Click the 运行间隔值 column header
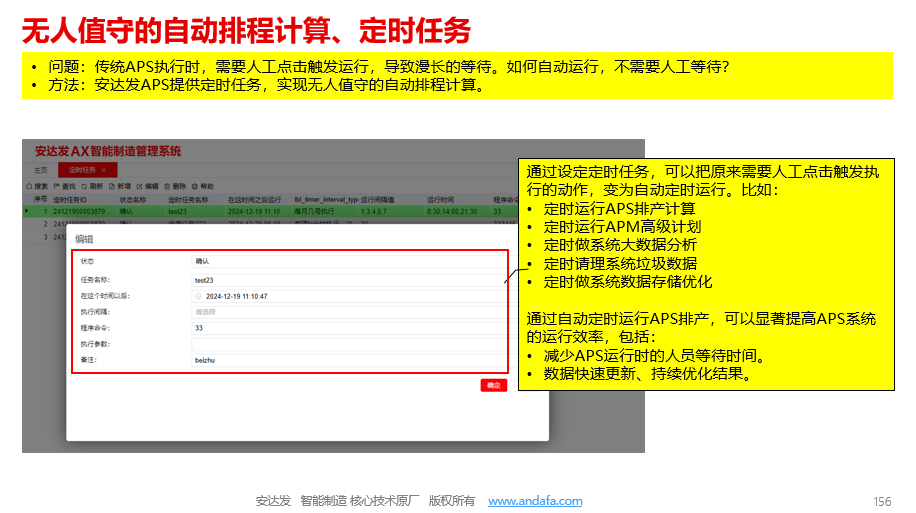The height and width of the screenshot is (513, 916). click(377, 200)
